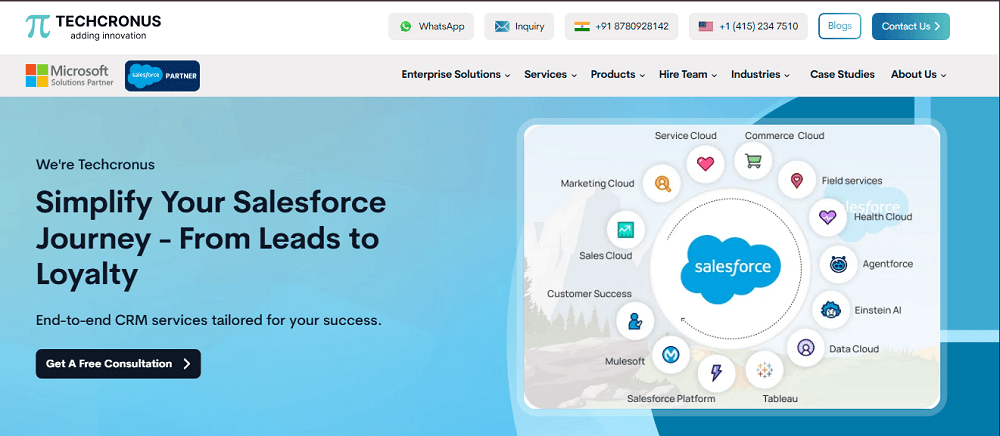Click the Einstein AI character icon
This screenshot has height=436, width=1000.
[830, 310]
